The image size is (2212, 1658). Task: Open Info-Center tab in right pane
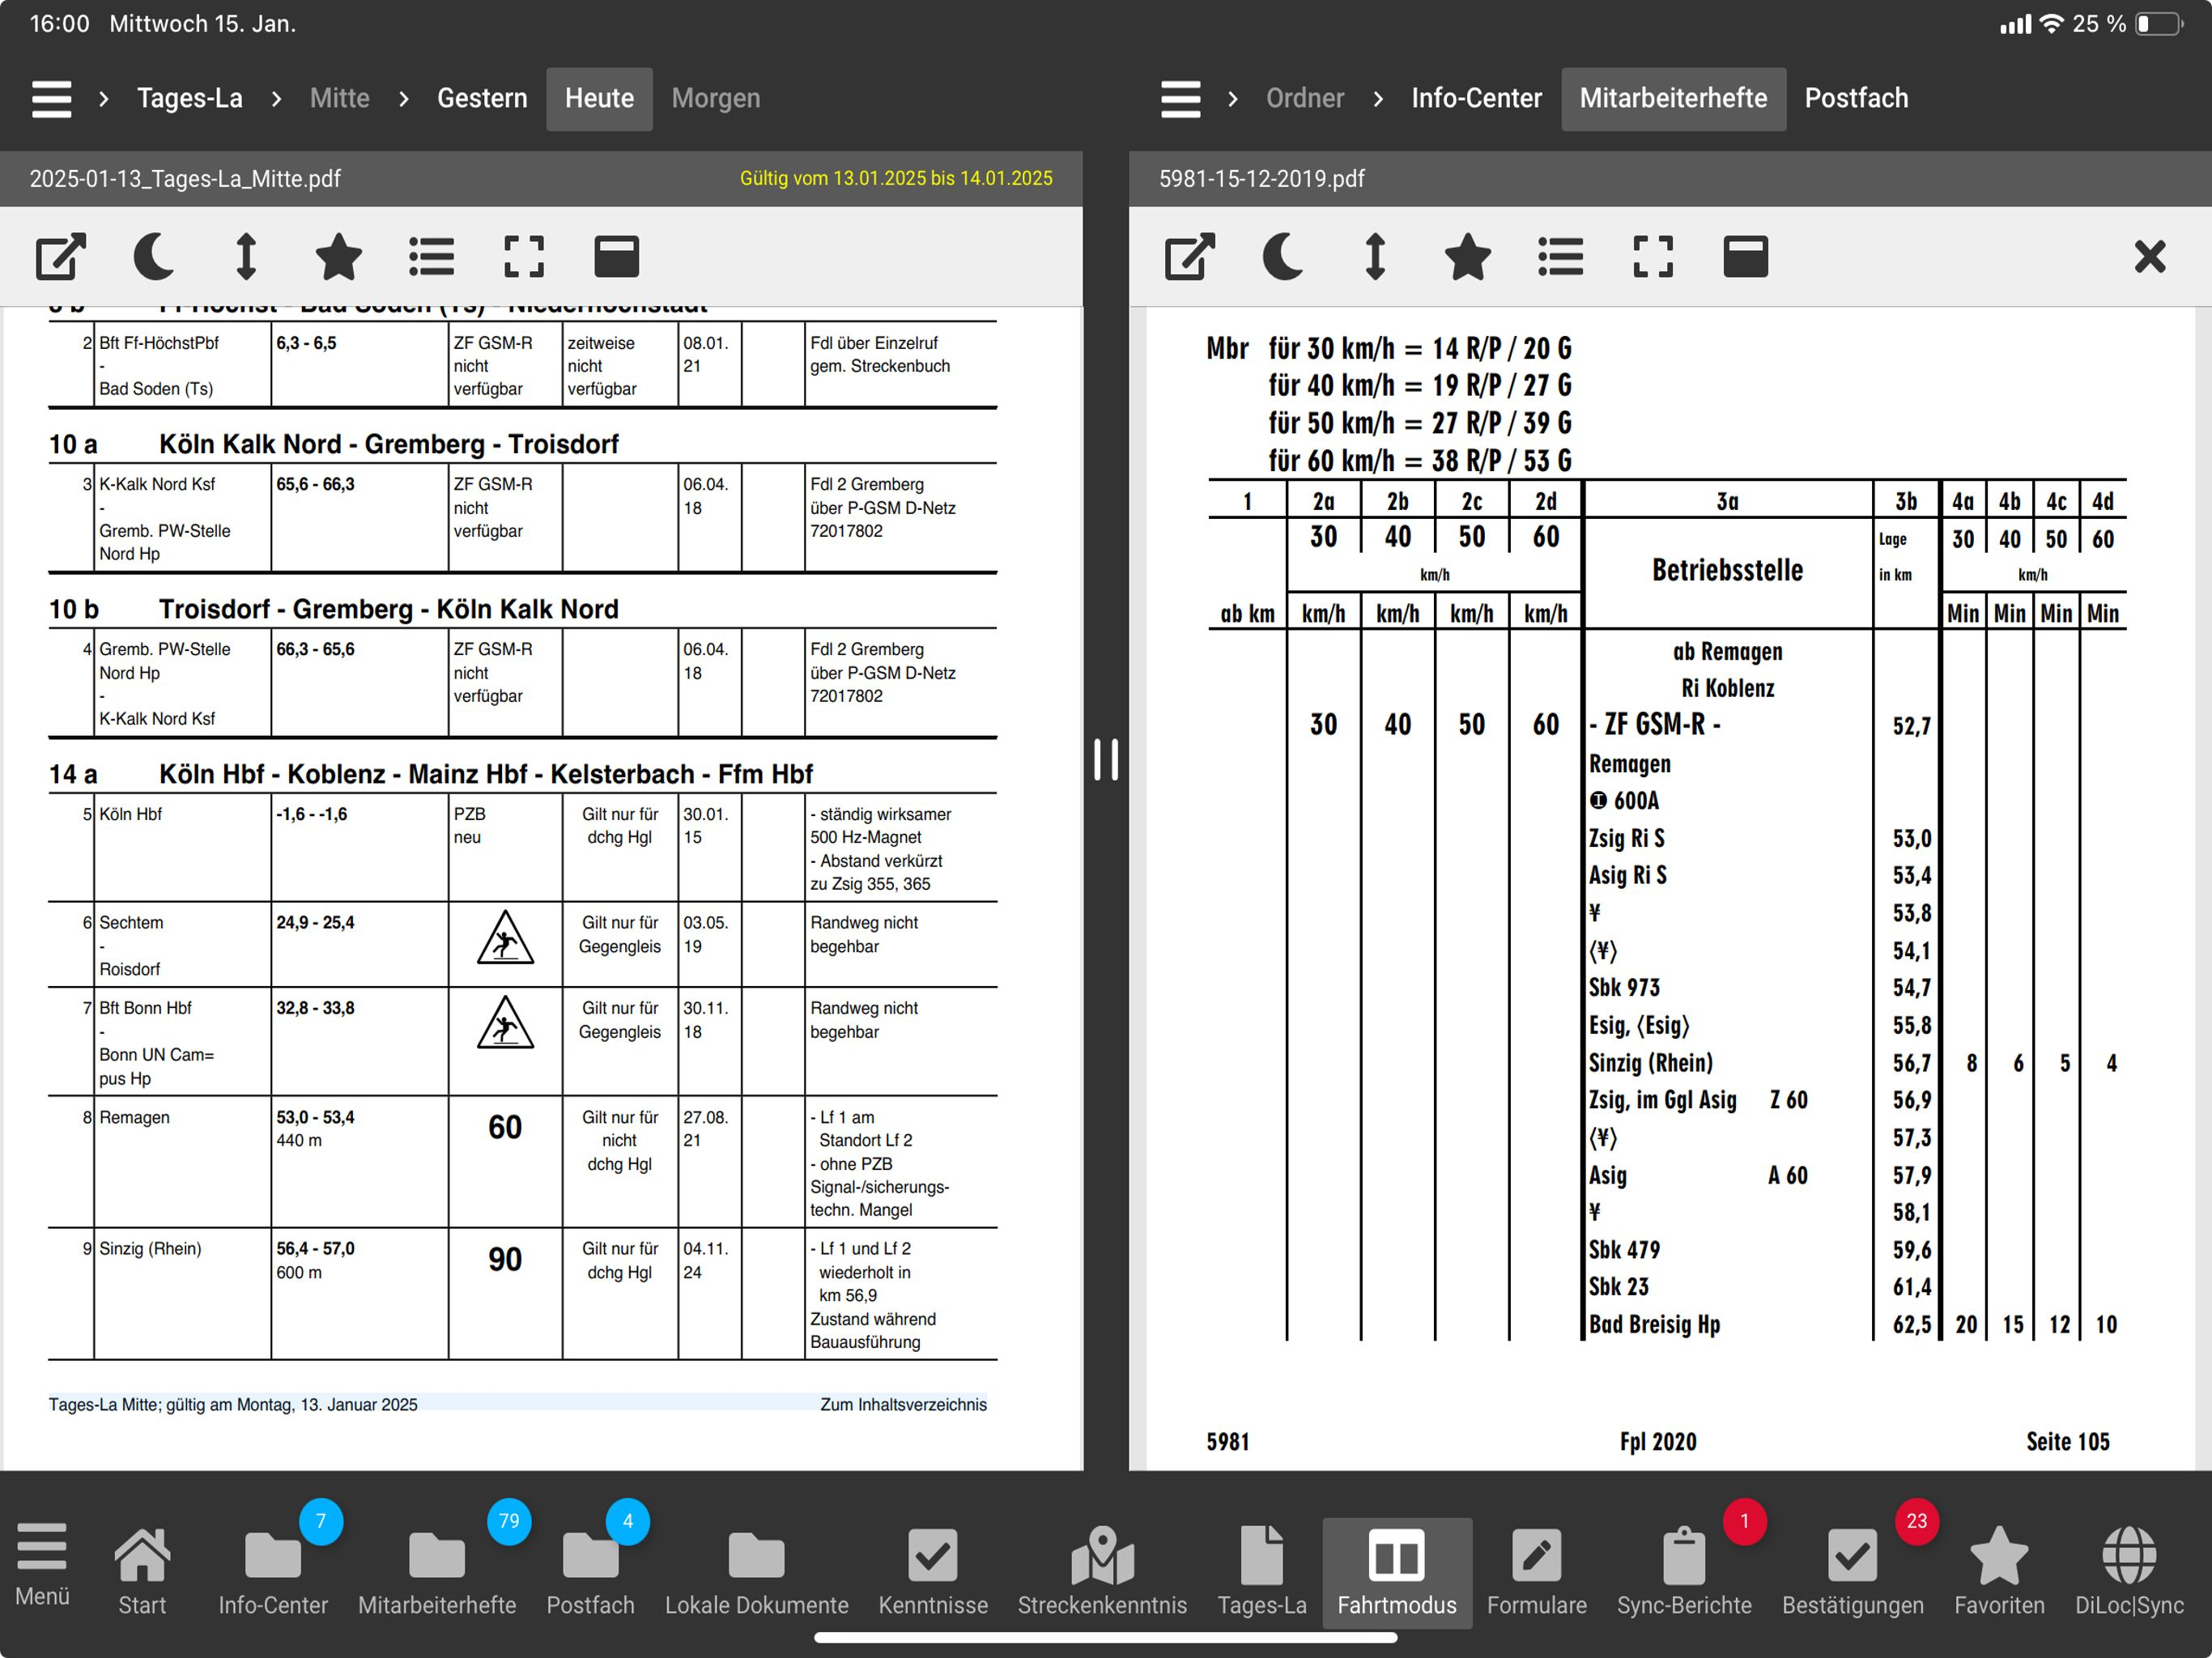click(x=1476, y=98)
